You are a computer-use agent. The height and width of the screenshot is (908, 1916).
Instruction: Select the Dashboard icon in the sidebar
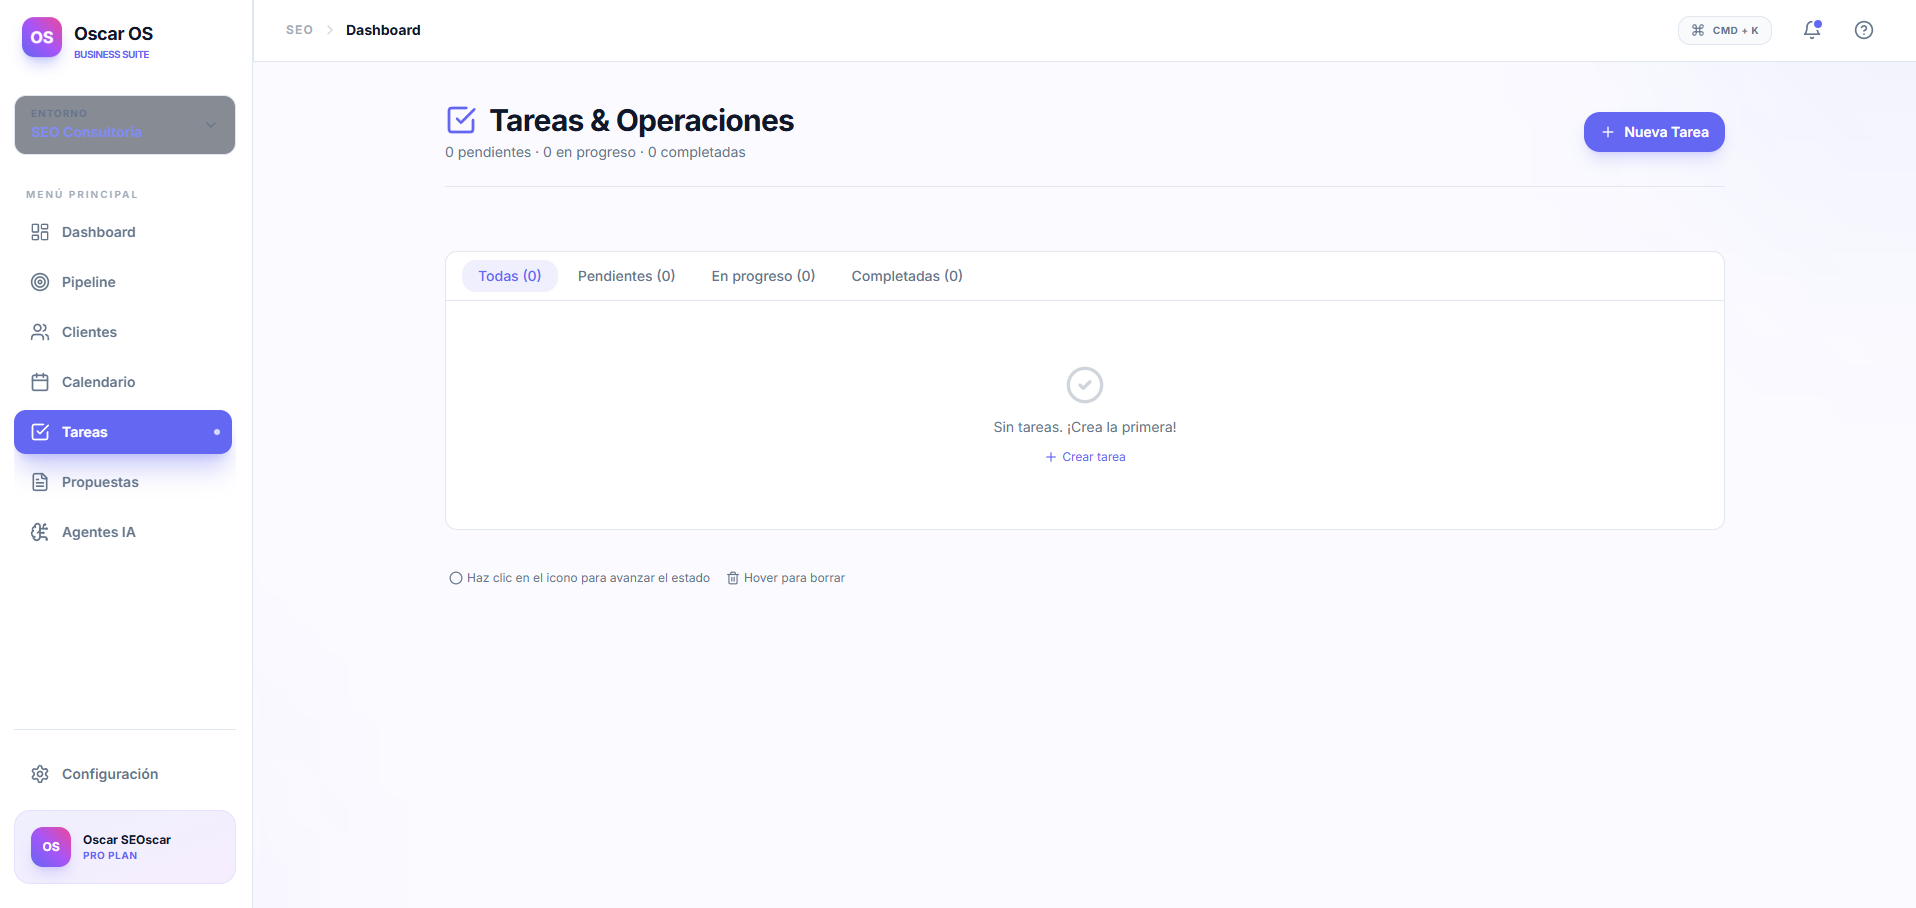40,231
